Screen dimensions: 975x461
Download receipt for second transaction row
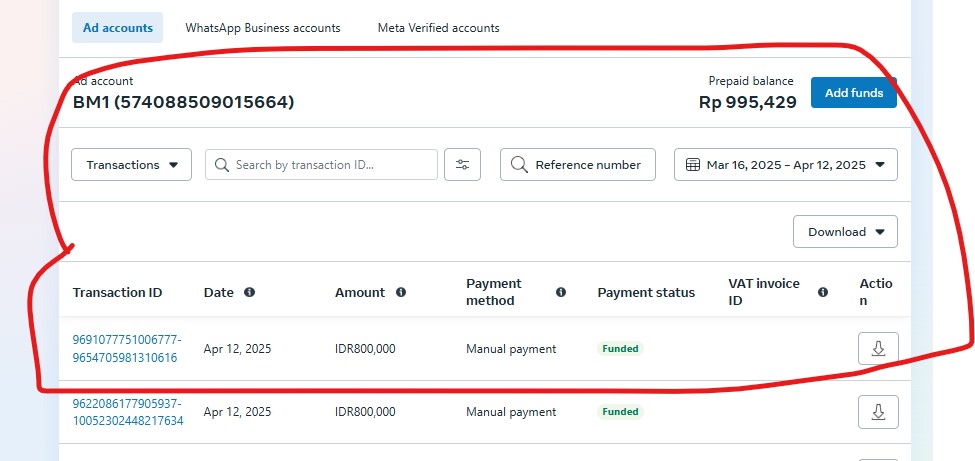pyautogui.click(x=878, y=412)
